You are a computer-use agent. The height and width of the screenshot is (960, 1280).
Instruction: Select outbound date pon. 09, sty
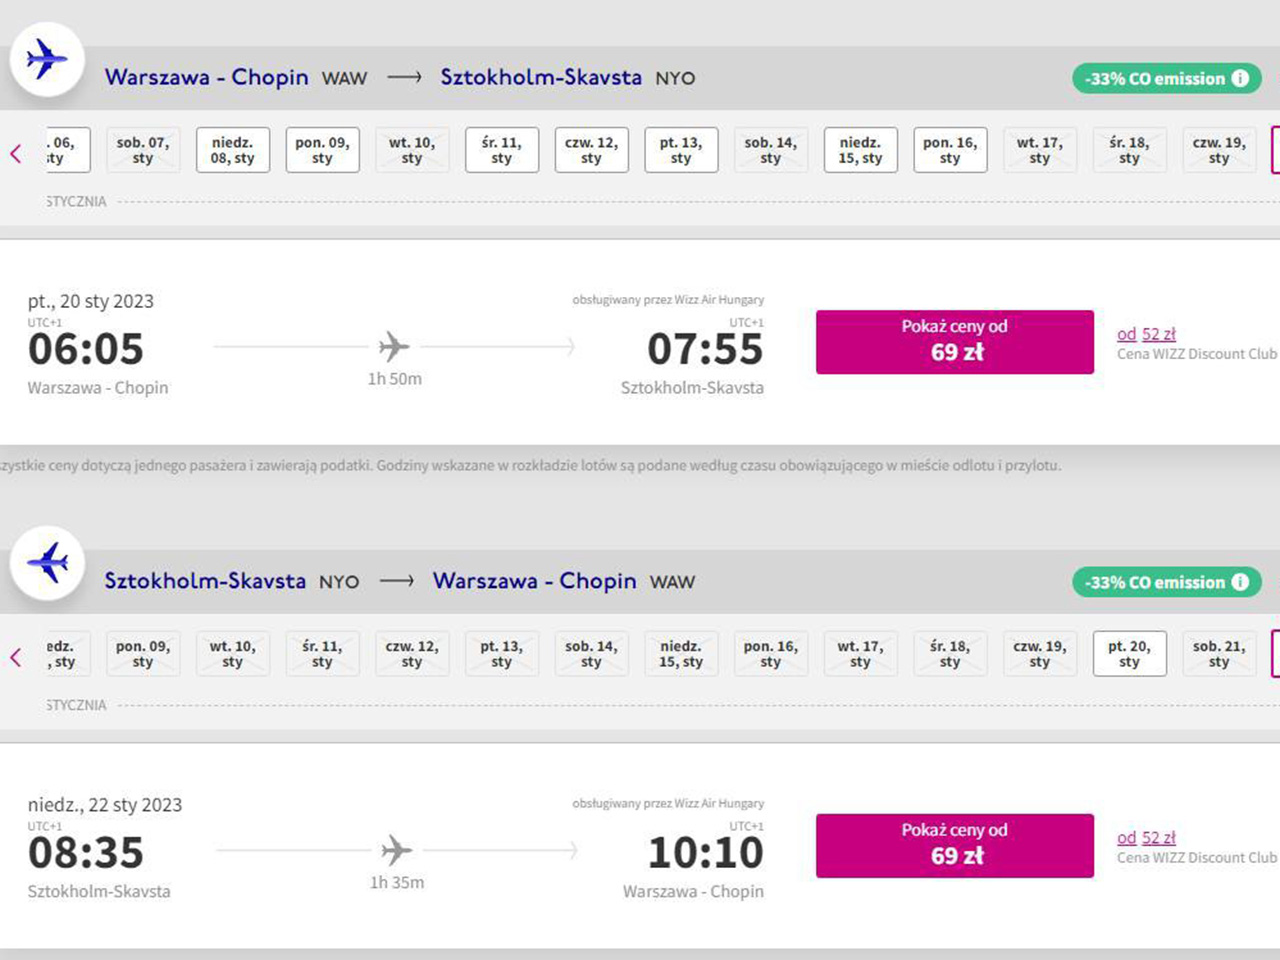[322, 150]
